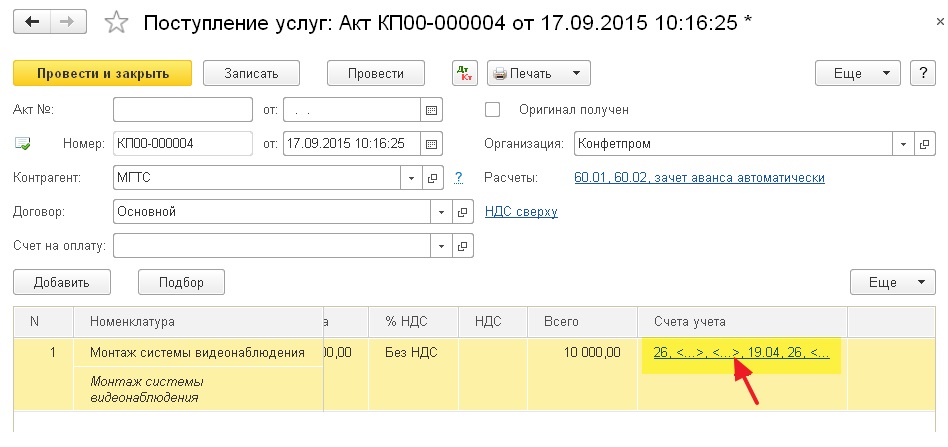Focus the Контрагент field with МГТС
The height and width of the screenshot is (447, 948).
pyautogui.click(x=257, y=178)
